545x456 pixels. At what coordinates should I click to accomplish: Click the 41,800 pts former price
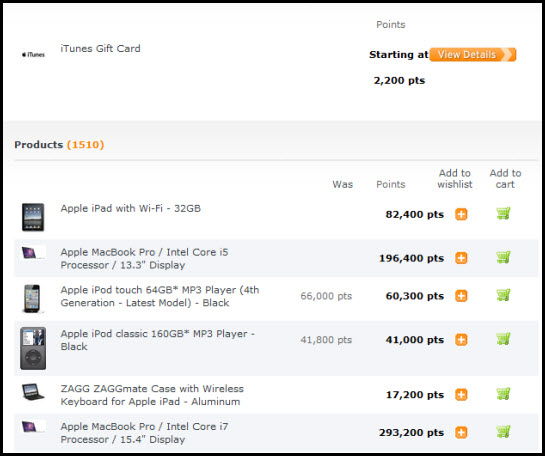click(x=326, y=340)
